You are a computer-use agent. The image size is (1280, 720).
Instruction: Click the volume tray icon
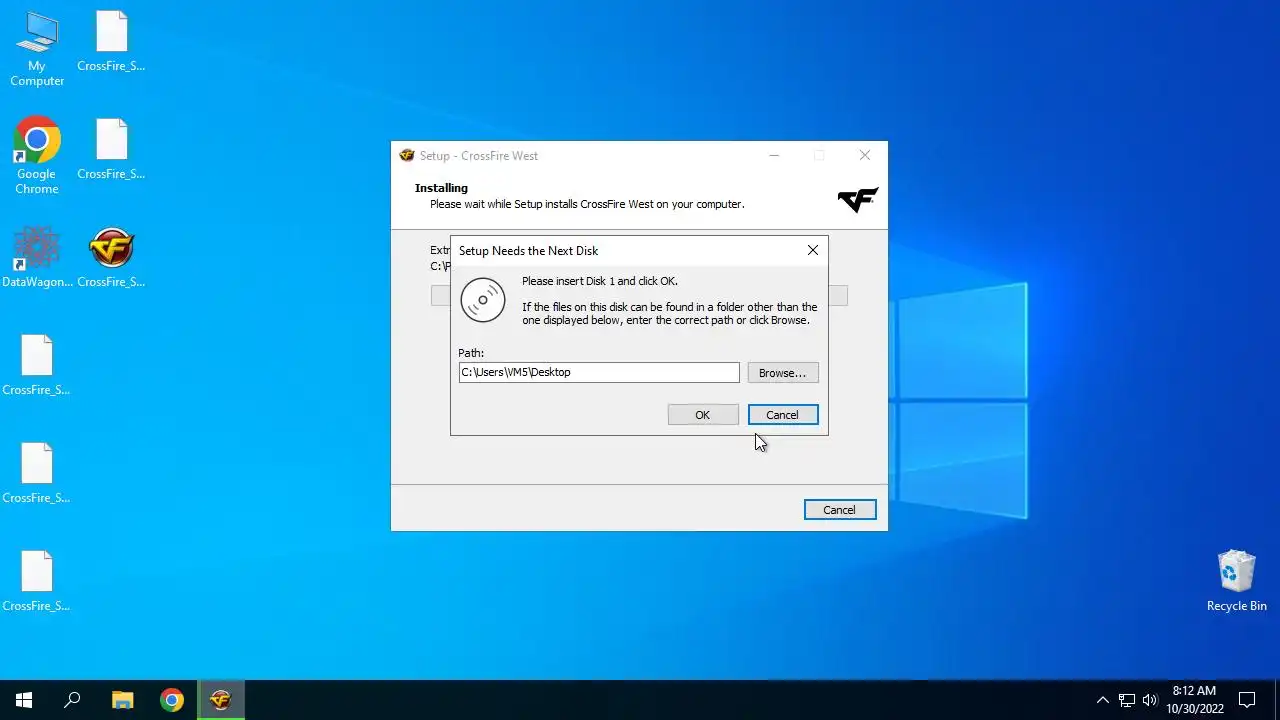(1150, 700)
